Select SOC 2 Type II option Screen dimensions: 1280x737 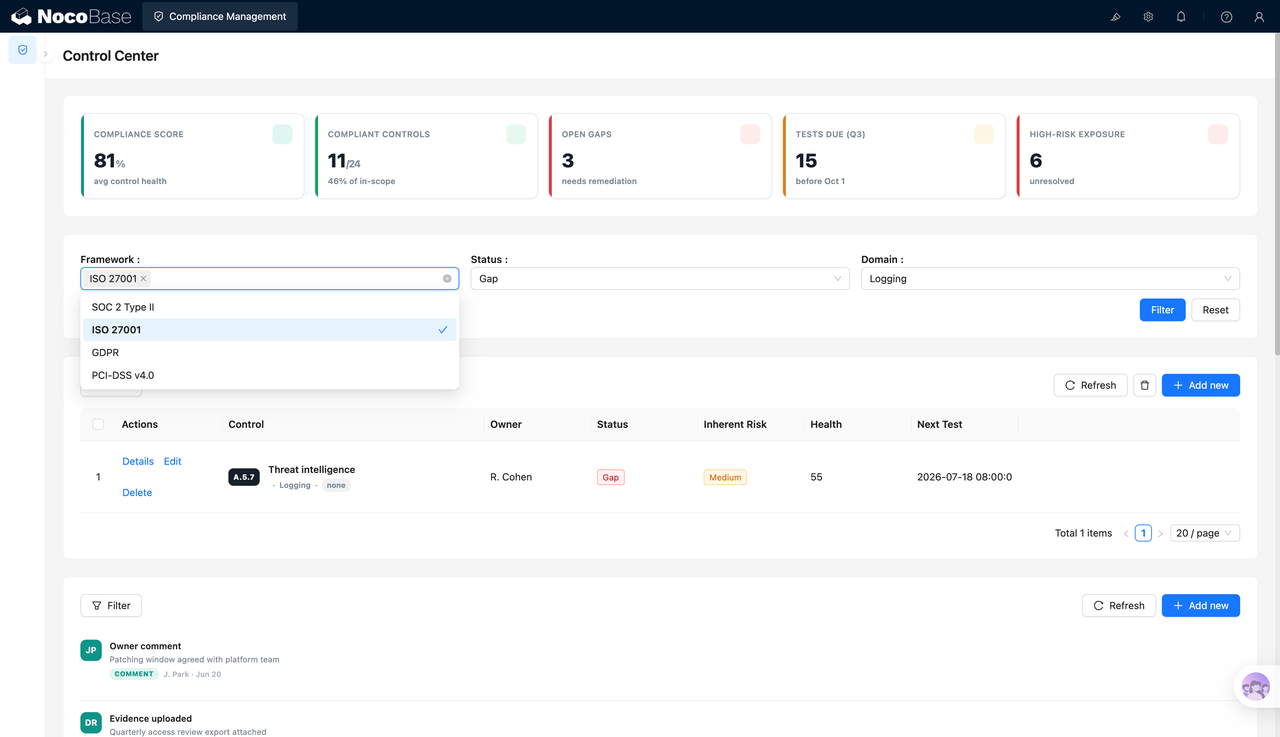pyautogui.click(x=269, y=307)
